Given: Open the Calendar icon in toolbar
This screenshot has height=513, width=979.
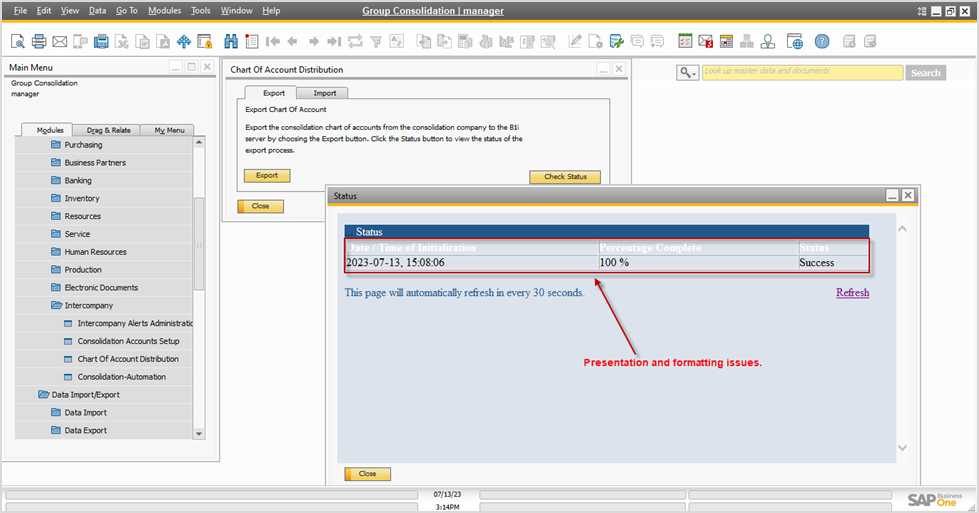Looking at the screenshot, I should click(685, 42).
